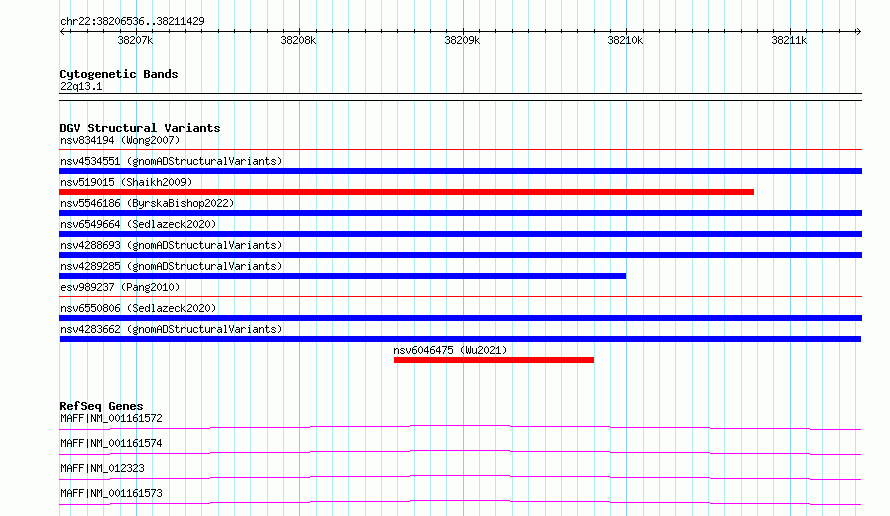This screenshot has height=516, width=890.
Task: Click the 38209k ruler tick label
Action: tap(462, 40)
